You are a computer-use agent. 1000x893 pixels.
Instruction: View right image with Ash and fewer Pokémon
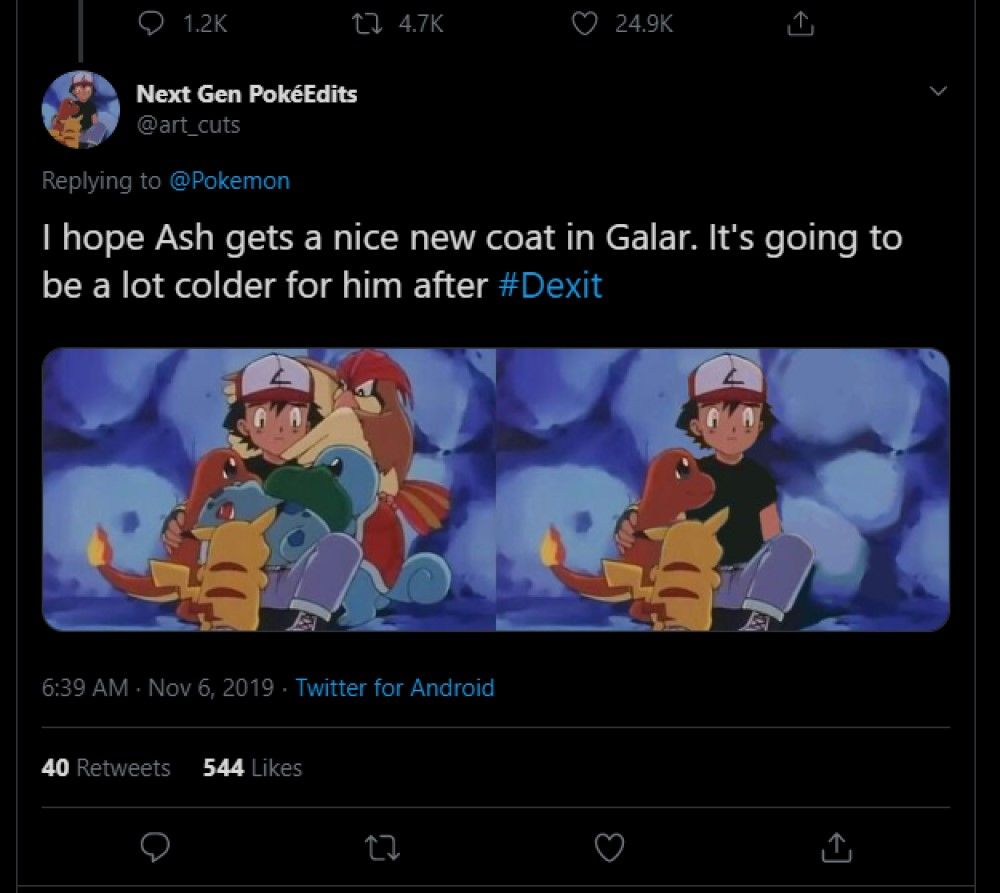click(722, 489)
